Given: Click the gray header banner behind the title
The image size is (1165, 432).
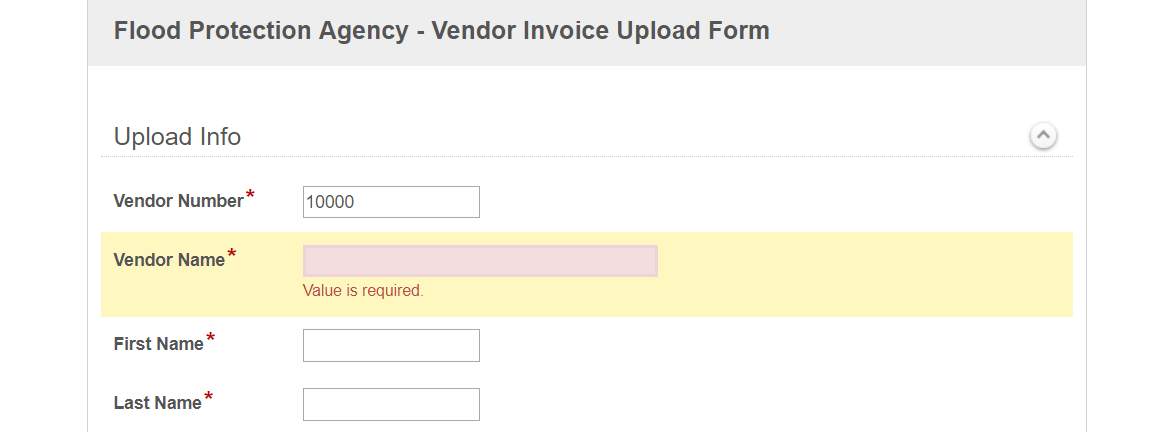Looking at the screenshot, I should click(929, 33).
